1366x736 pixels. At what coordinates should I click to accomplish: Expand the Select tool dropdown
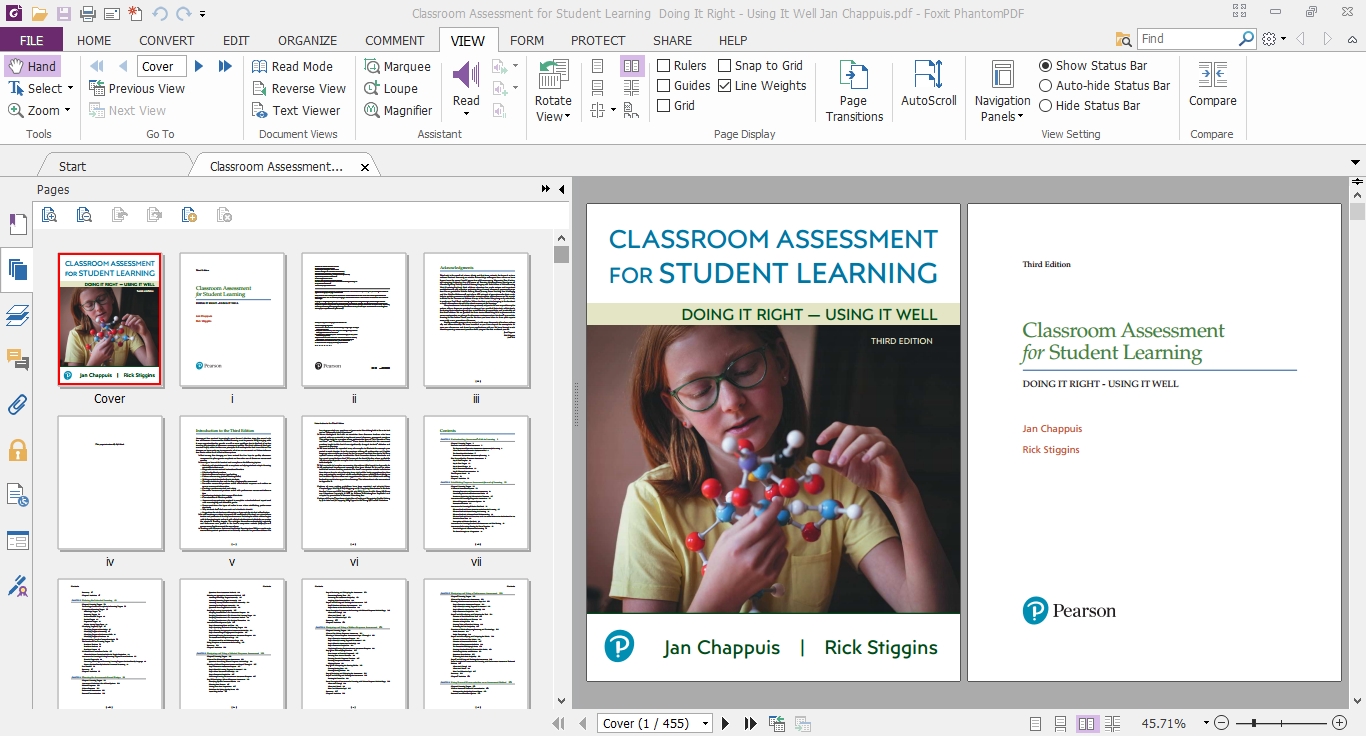pyautogui.click(x=71, y=88)
